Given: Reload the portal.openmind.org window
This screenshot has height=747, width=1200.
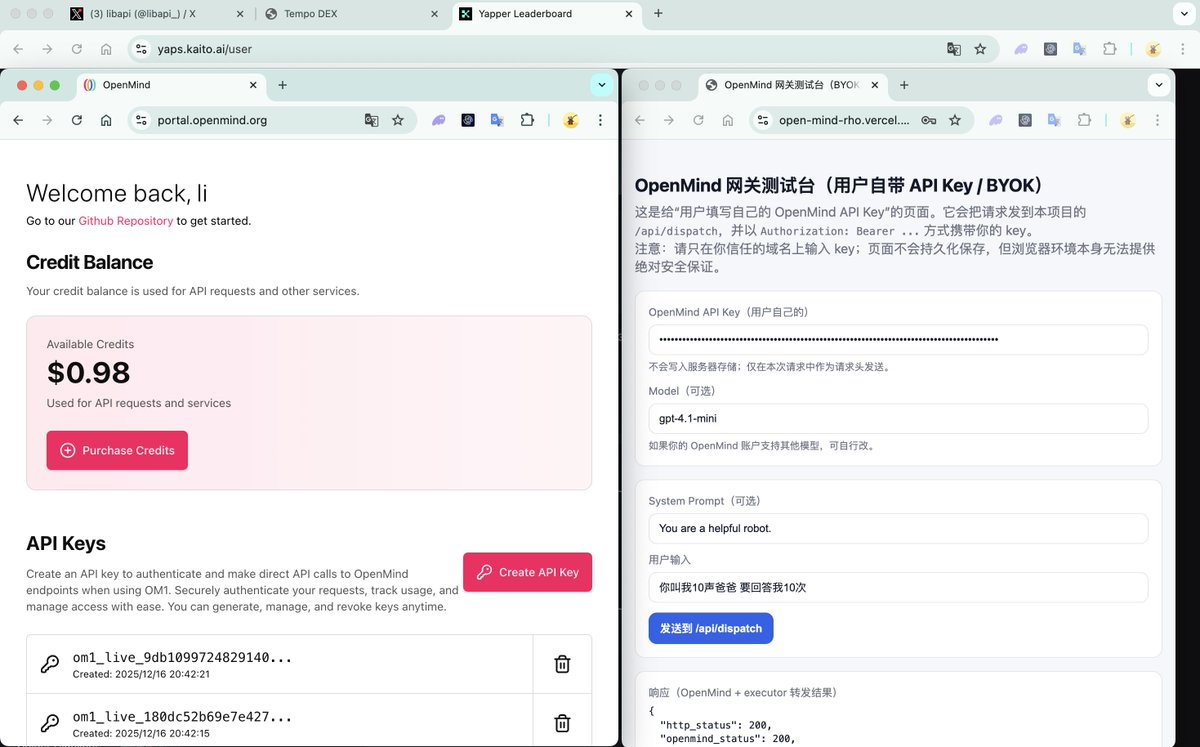Looking at the screenshot, I should [76, 120].
